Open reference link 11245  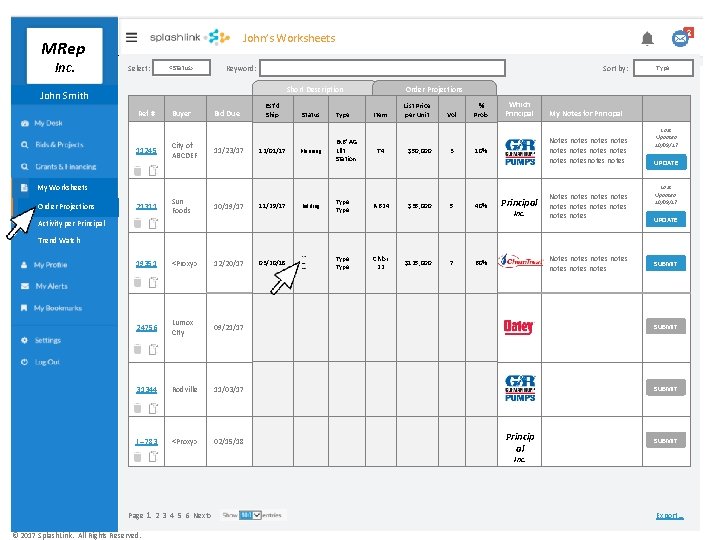coord(146,151)
